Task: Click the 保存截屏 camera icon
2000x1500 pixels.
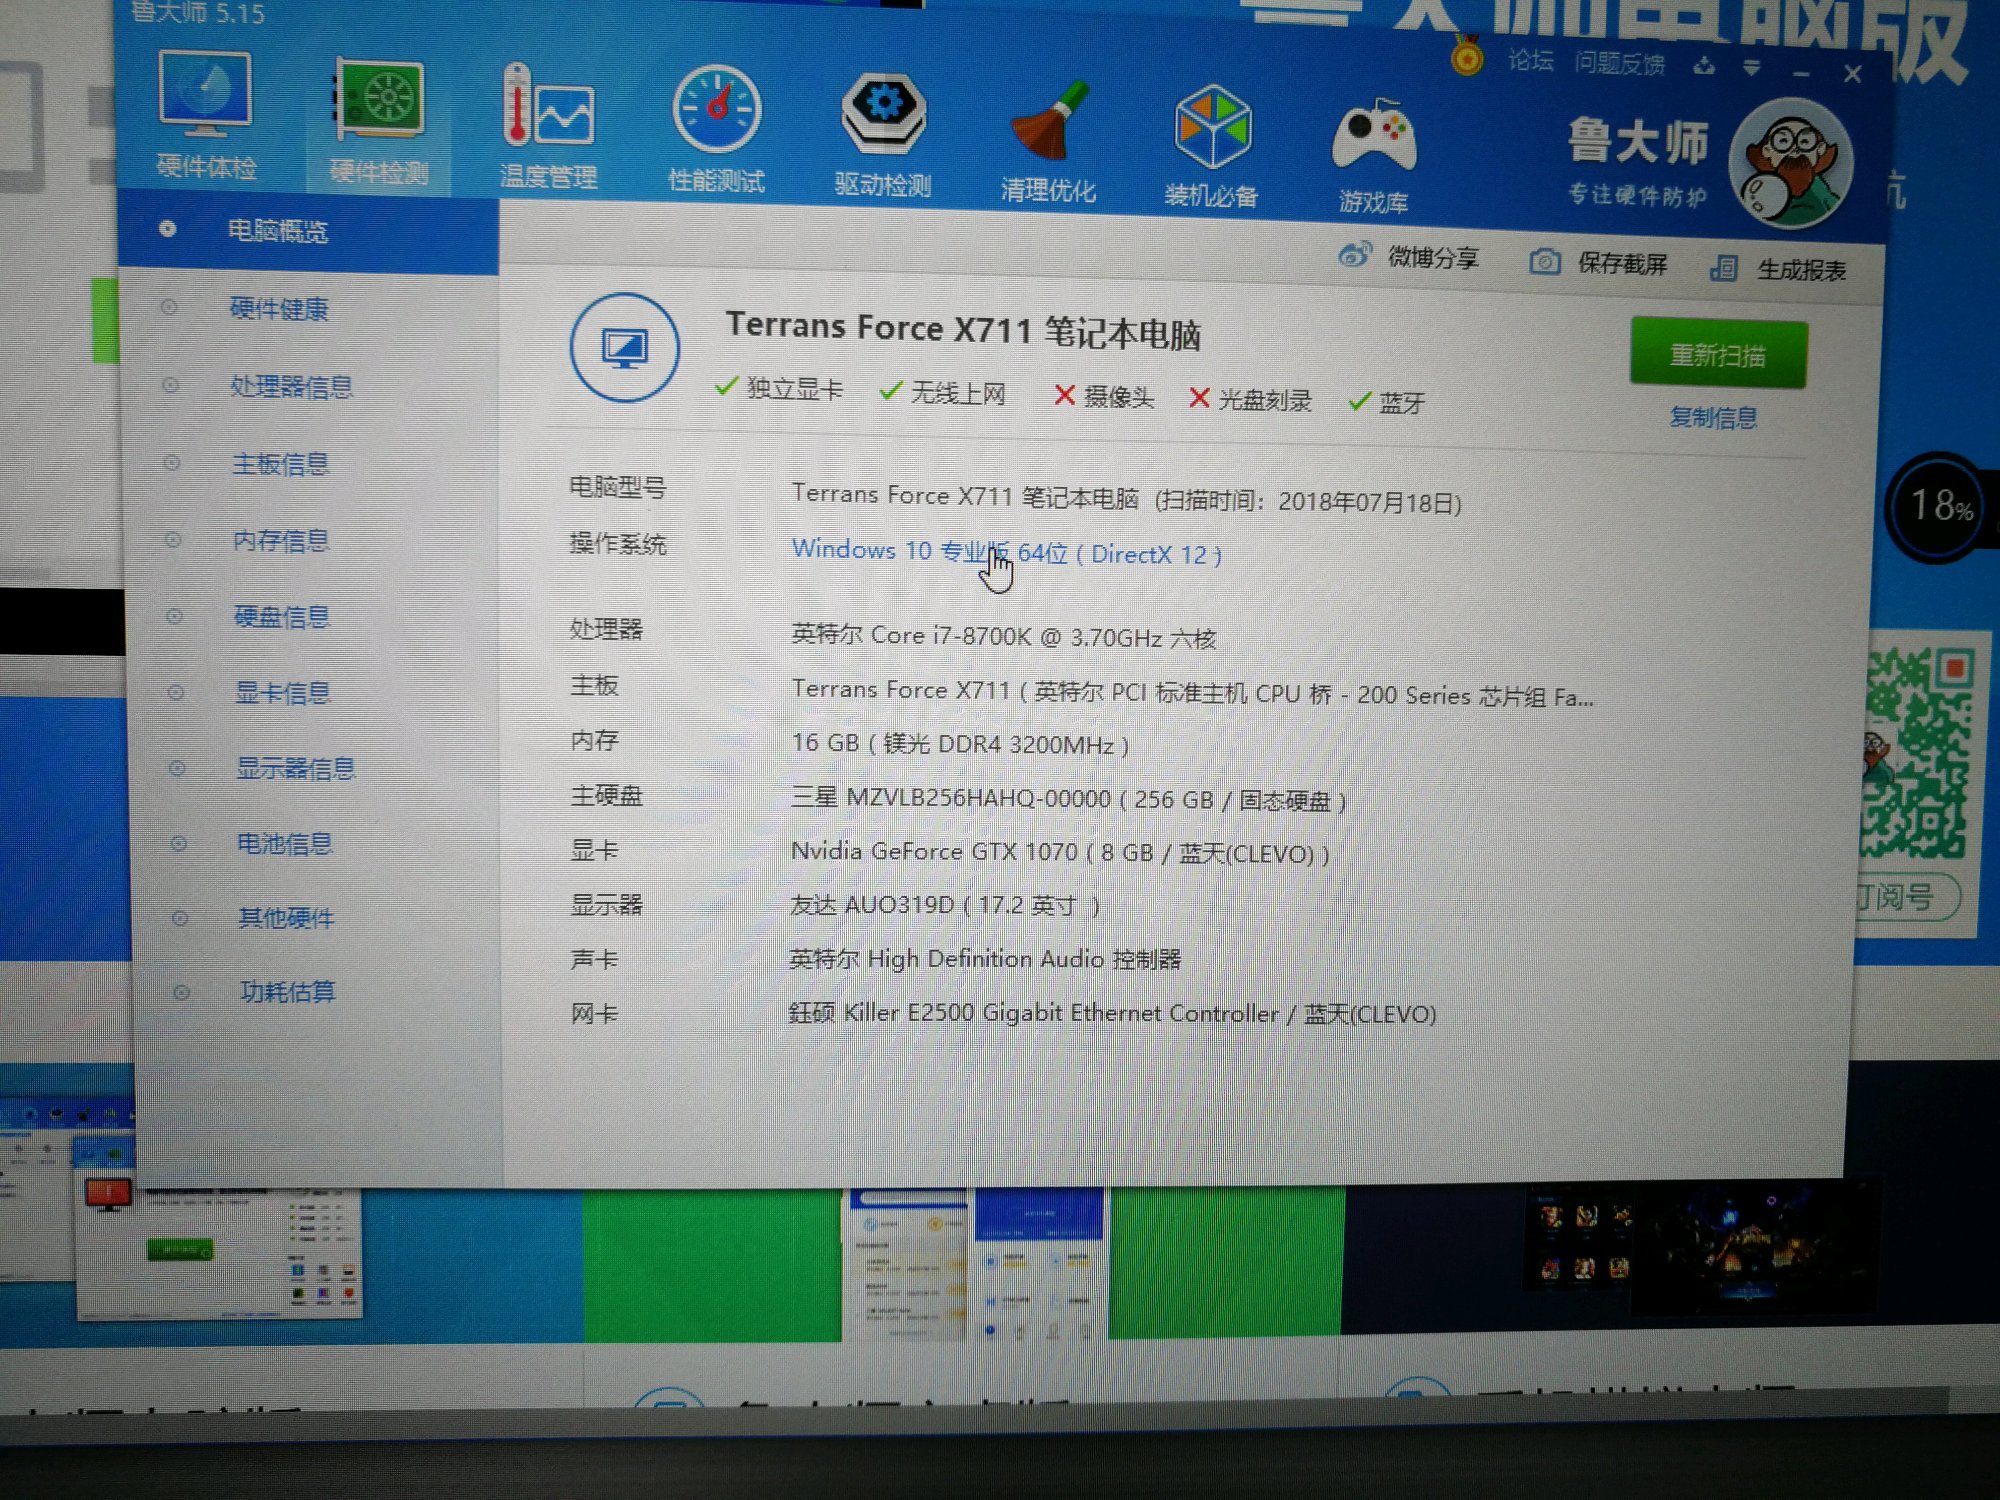Action: point(1544,262)
